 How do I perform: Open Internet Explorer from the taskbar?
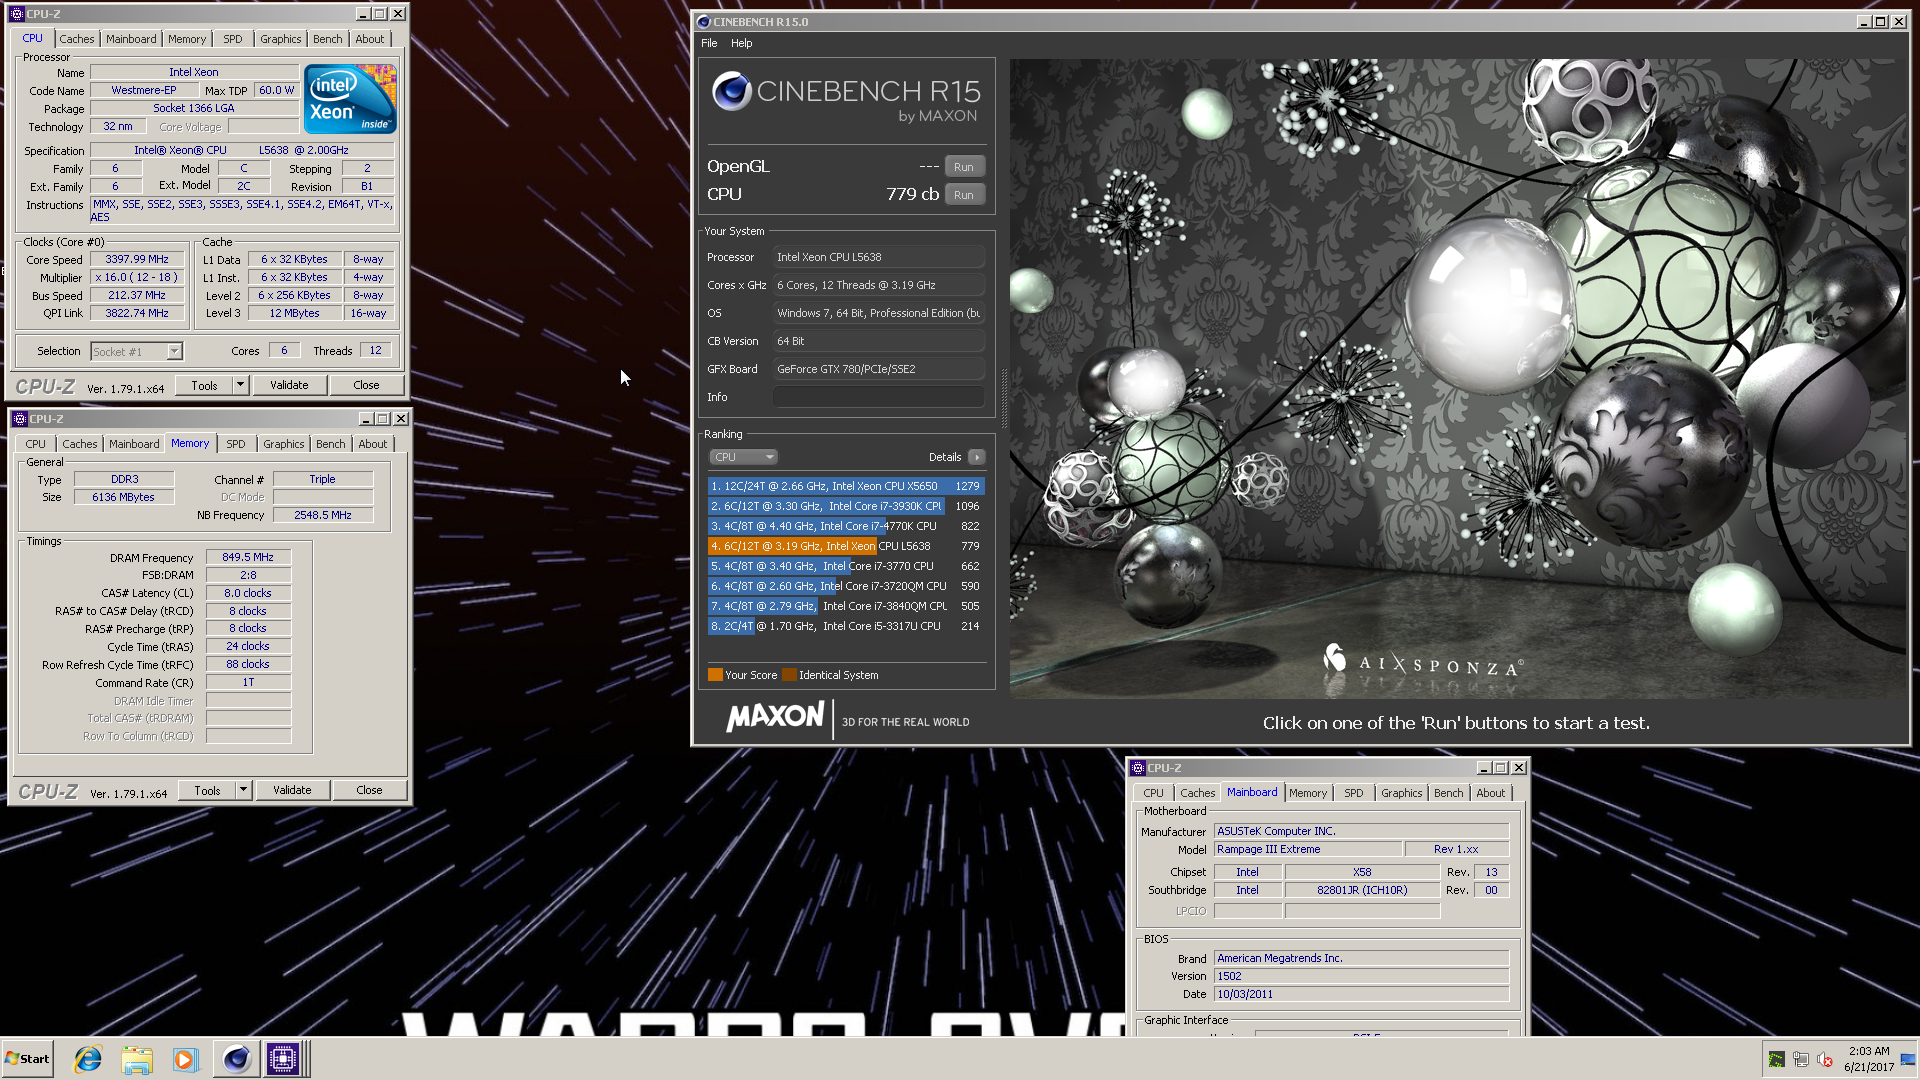[88, 1059]
